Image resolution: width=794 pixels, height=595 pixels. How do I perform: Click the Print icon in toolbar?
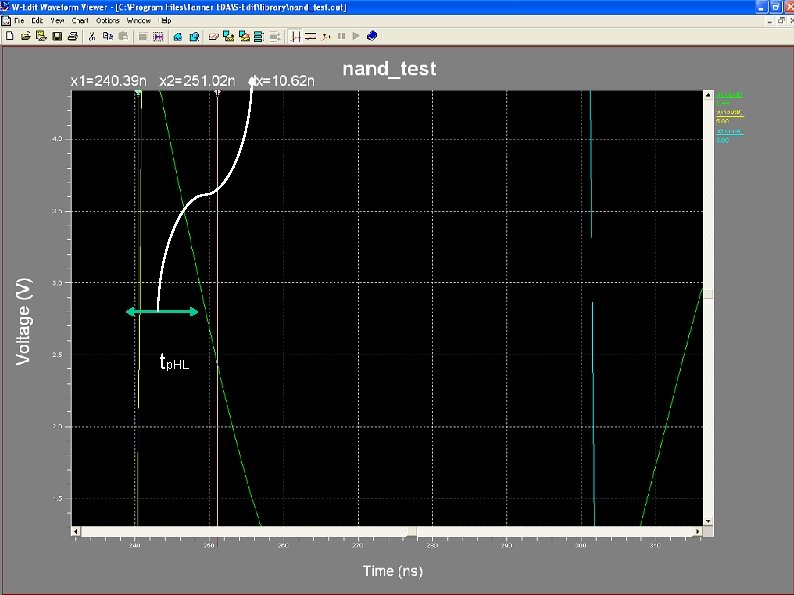[72, 36]
